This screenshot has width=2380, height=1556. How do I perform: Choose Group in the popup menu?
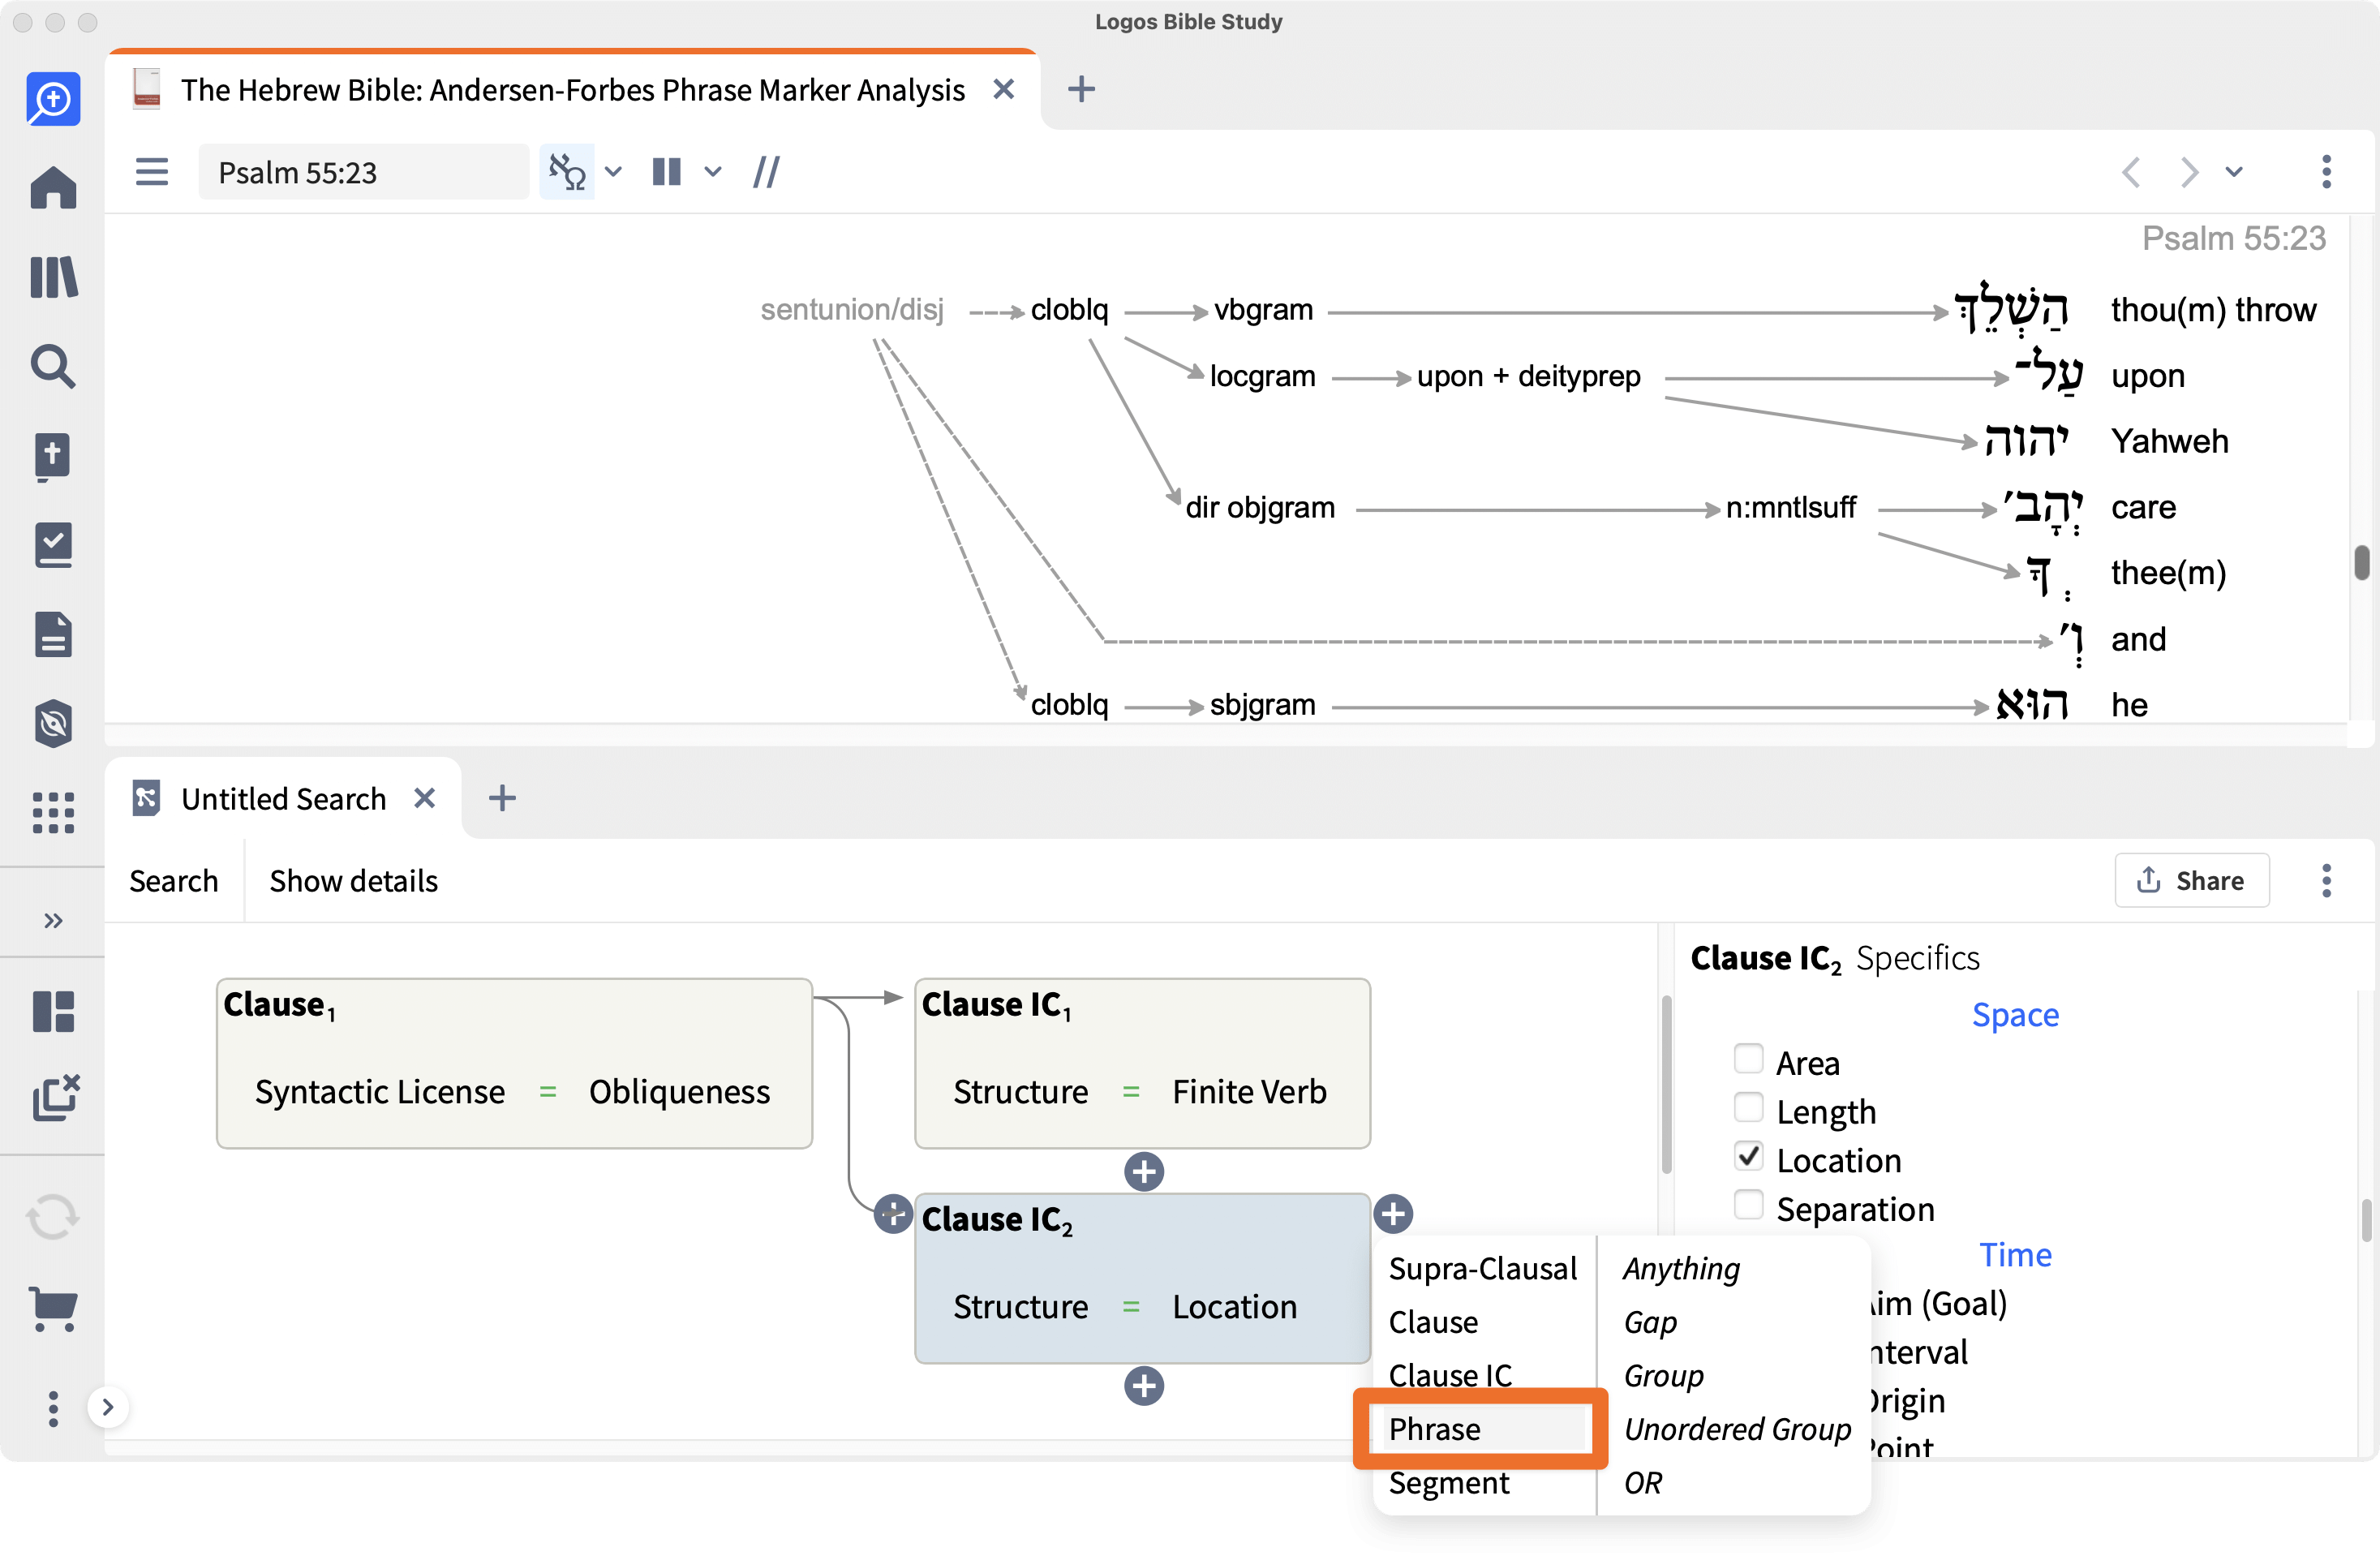[1663, 1375]
